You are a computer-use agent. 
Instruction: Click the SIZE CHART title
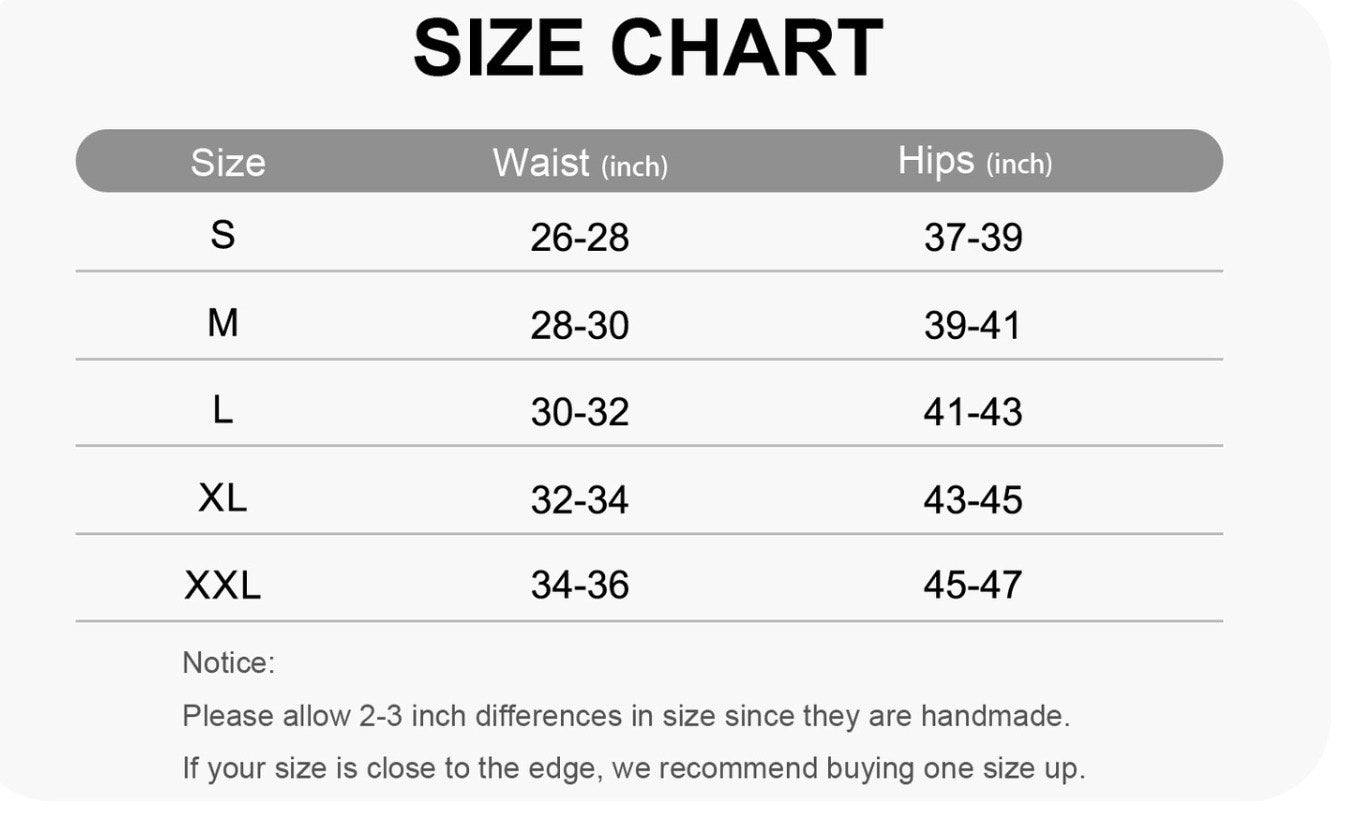pos(648,49)
